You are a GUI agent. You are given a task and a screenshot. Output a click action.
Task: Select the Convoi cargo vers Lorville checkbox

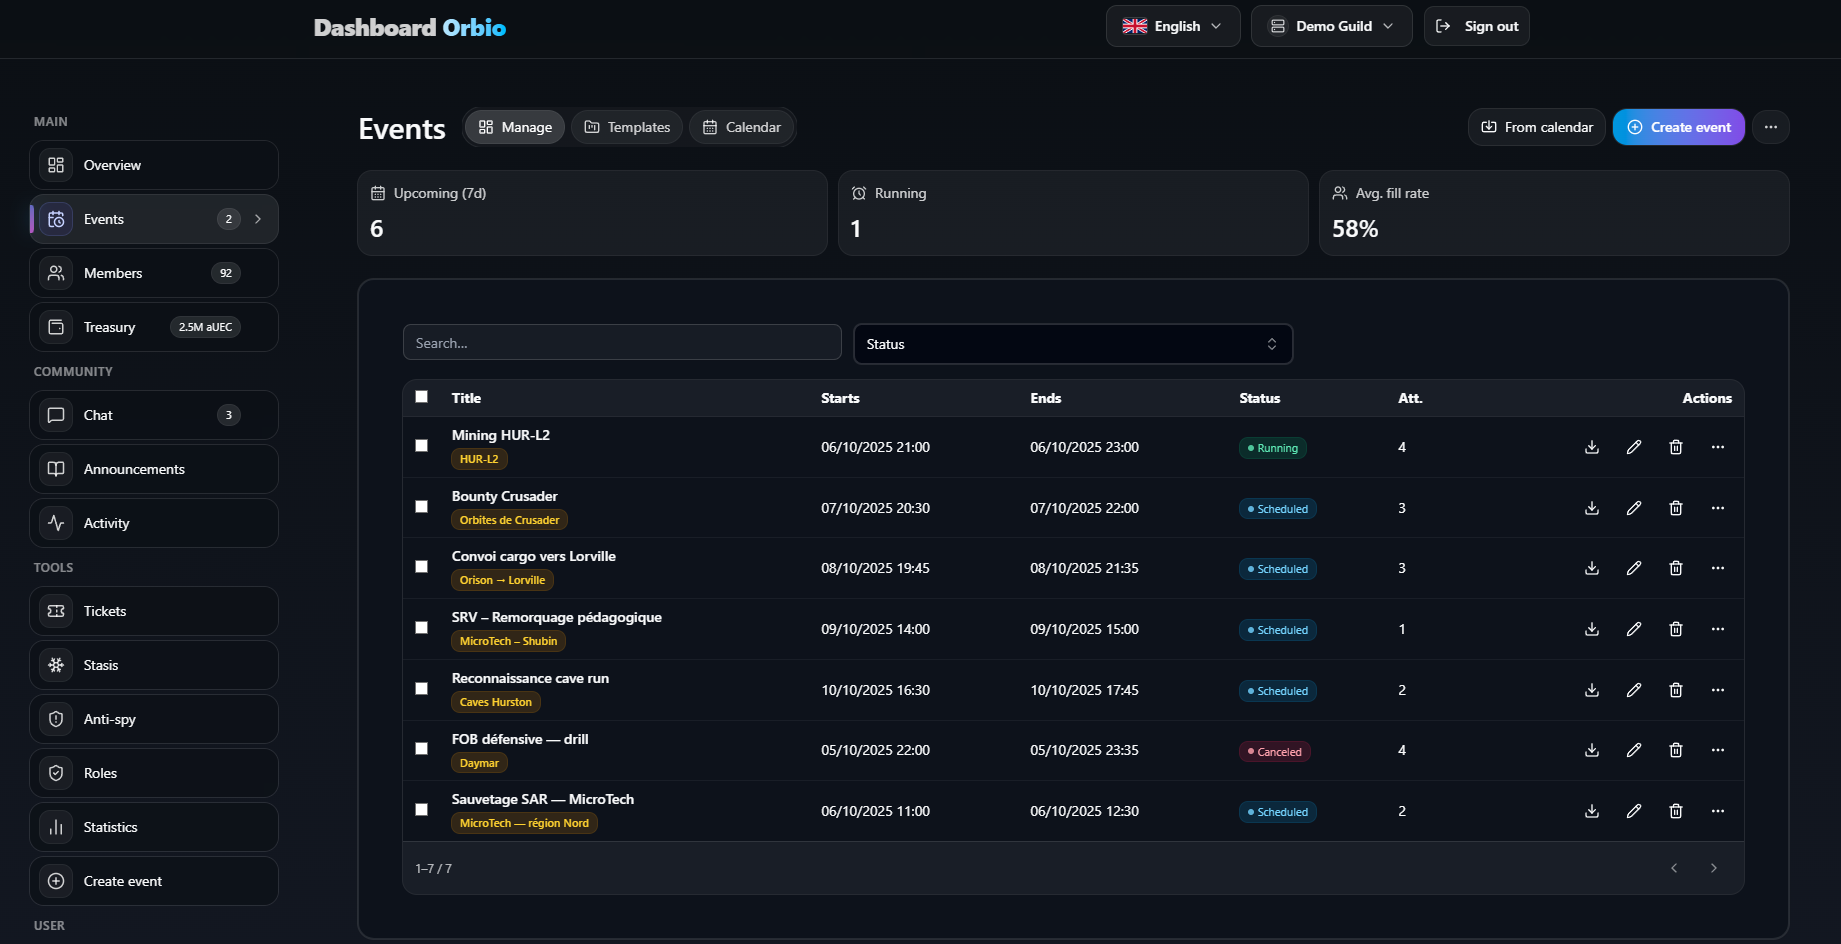point(422,567)
